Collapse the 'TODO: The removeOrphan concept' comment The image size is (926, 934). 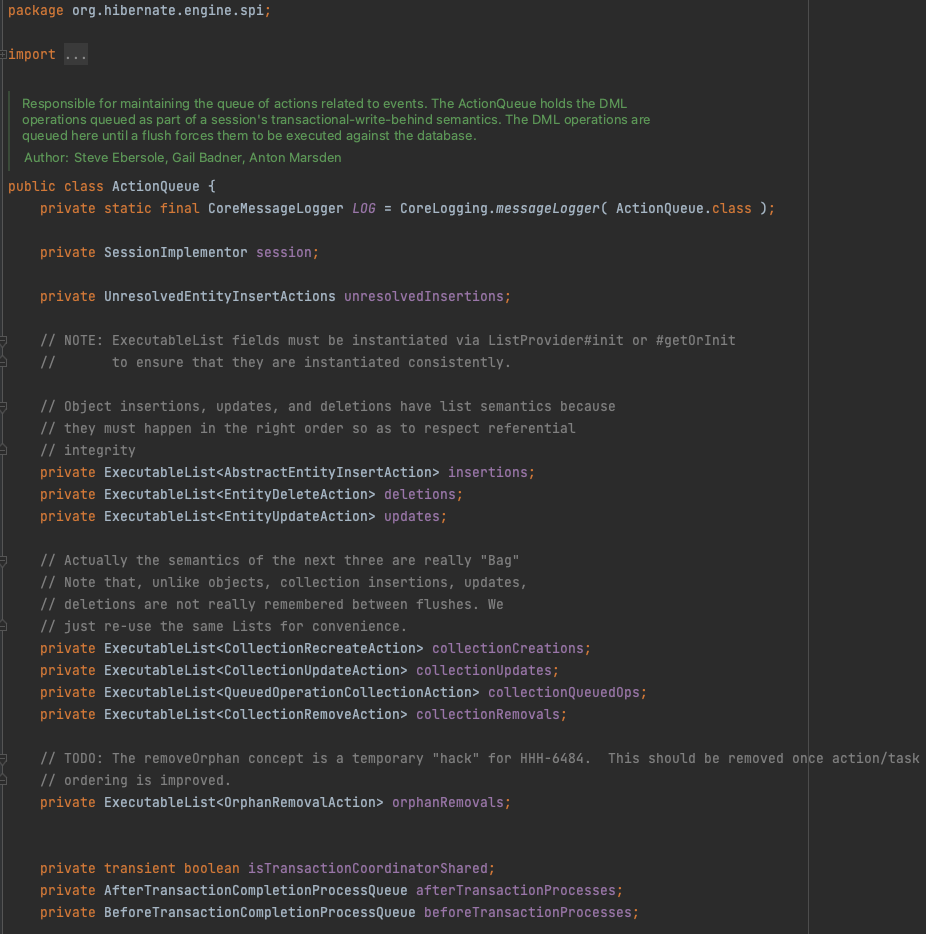point(3,758)
